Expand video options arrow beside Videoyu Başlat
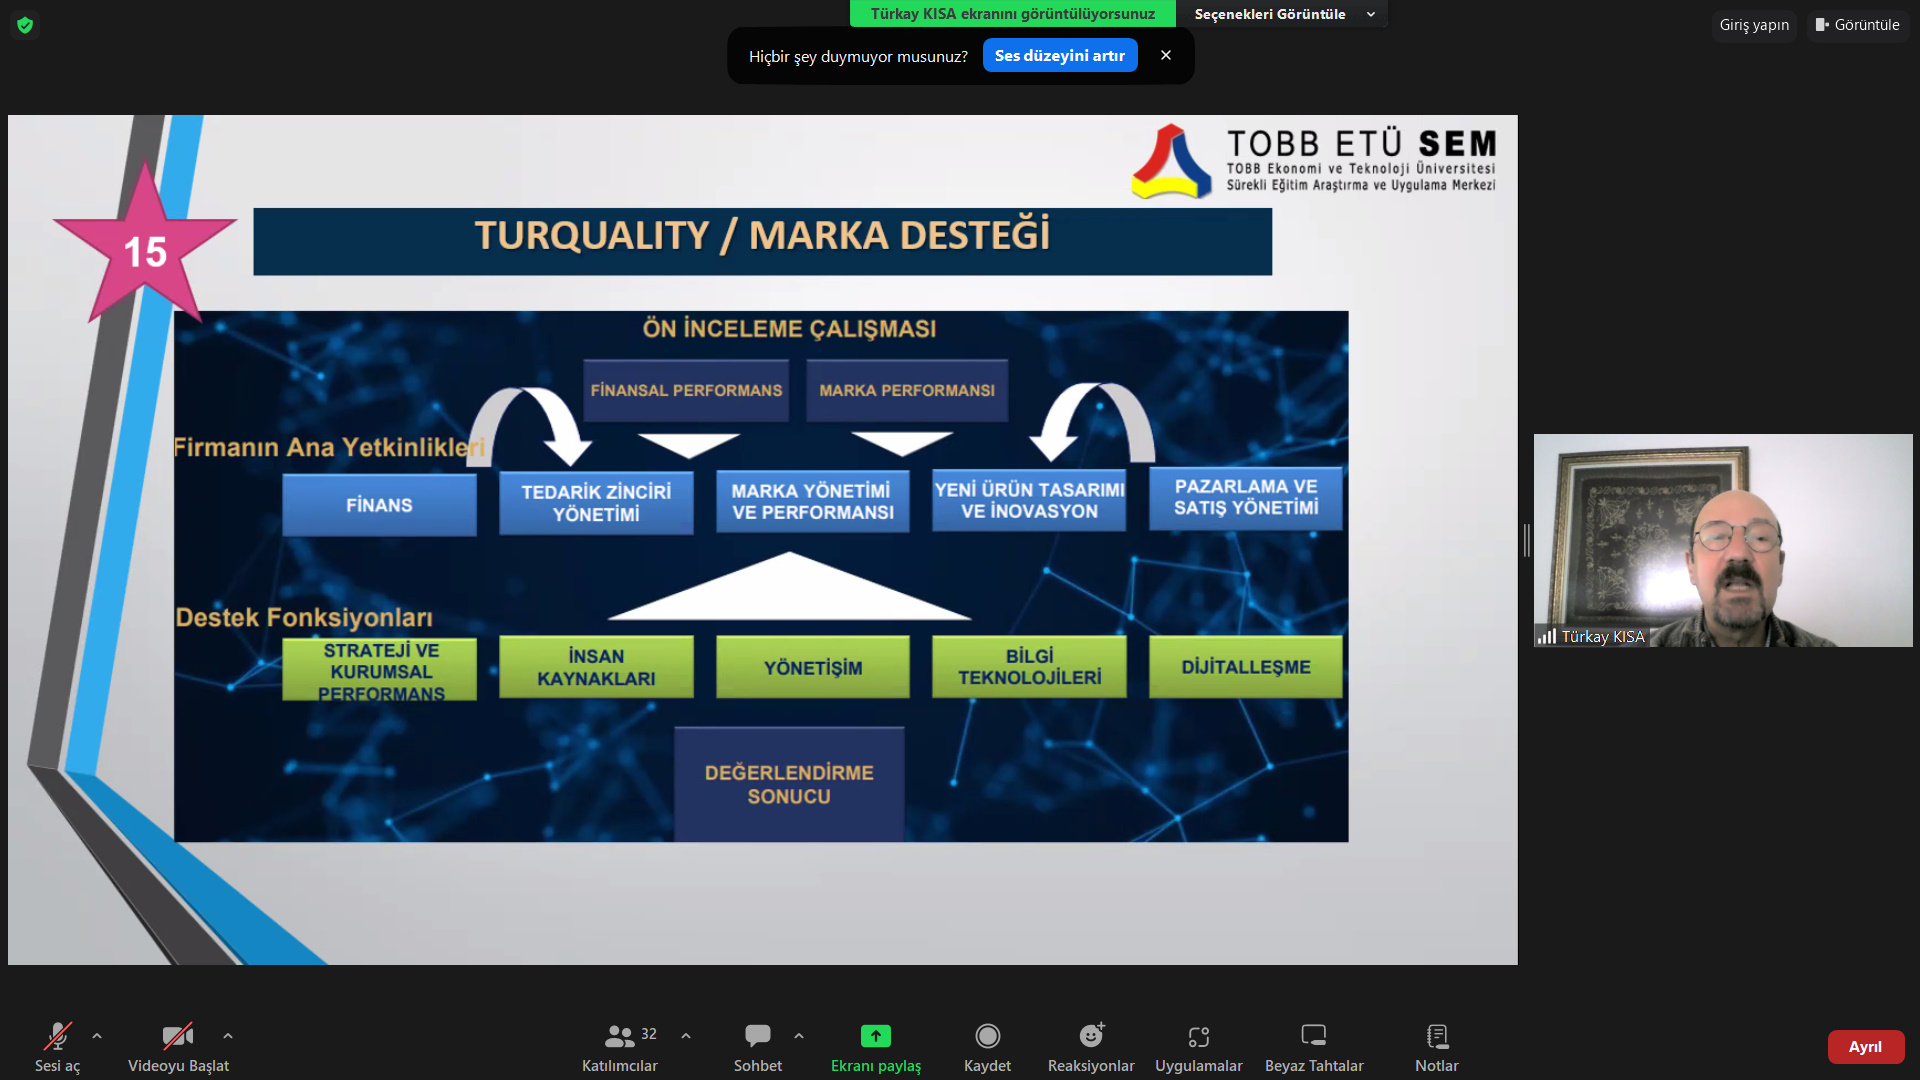This screenshot has height=1080, width=1920. [x=228, y=1037]
